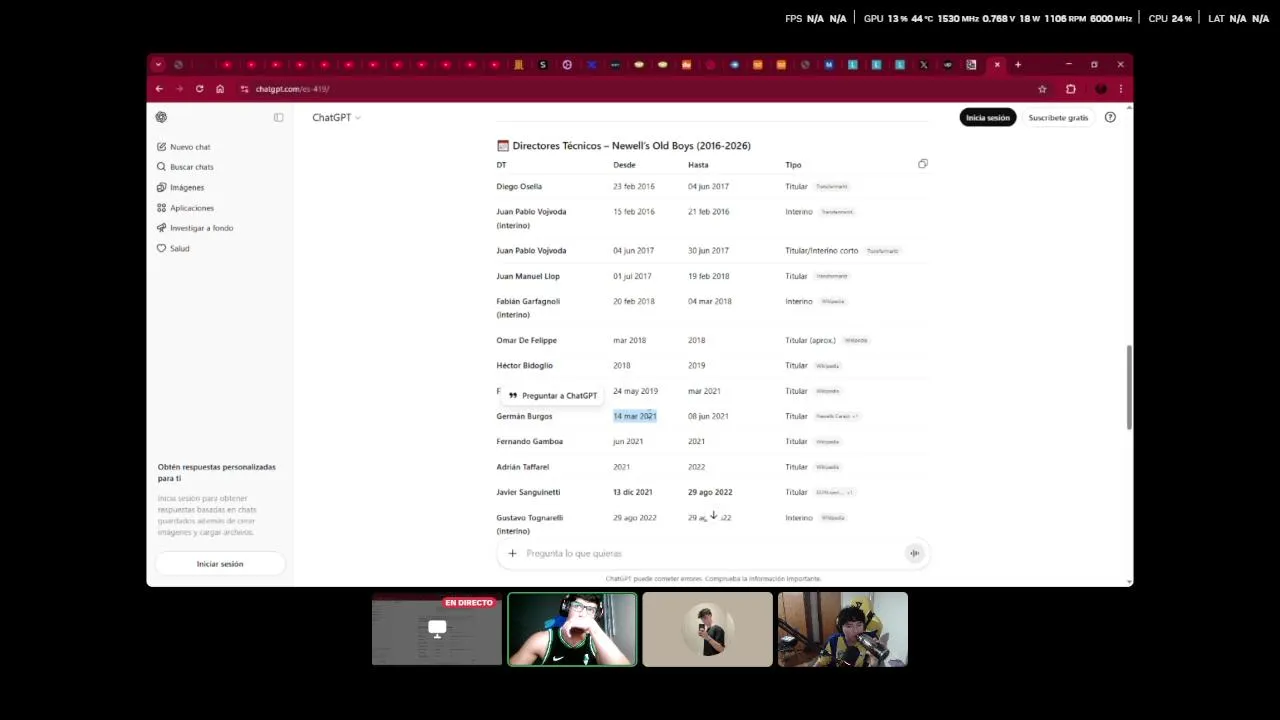
Task: Click the name Diego Osella
Action: tap(519, 187)
